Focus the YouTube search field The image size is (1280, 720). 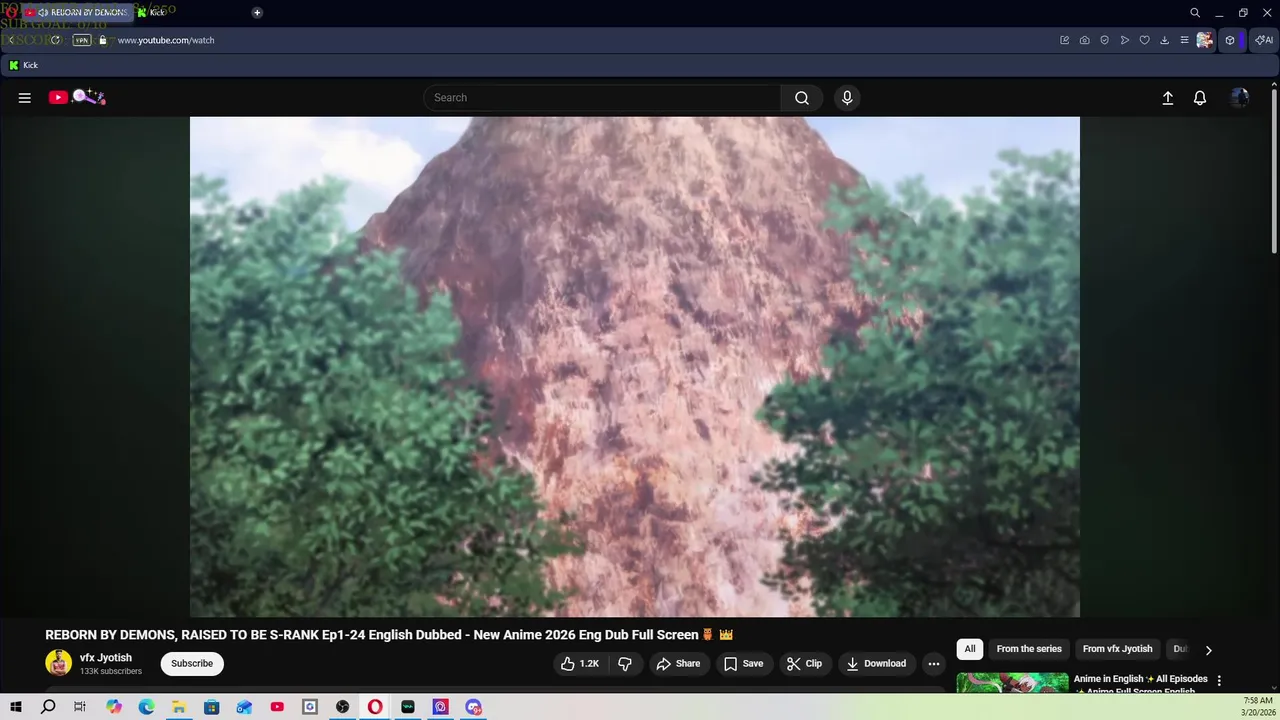(x=602, y=98)
